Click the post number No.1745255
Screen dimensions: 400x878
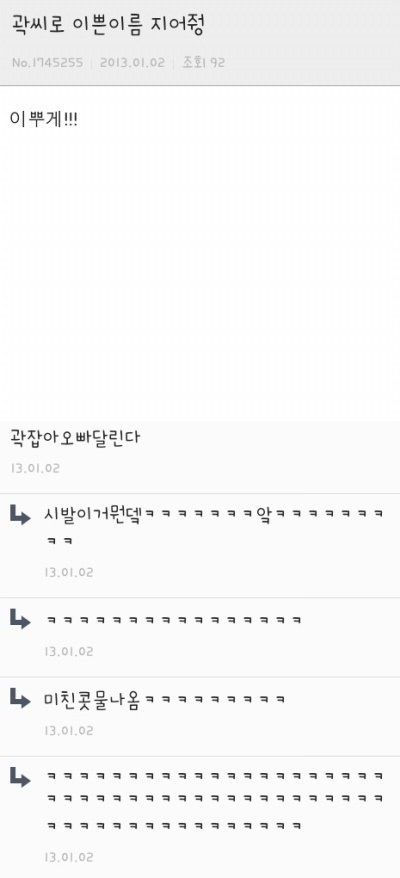(x=47, y=62)
